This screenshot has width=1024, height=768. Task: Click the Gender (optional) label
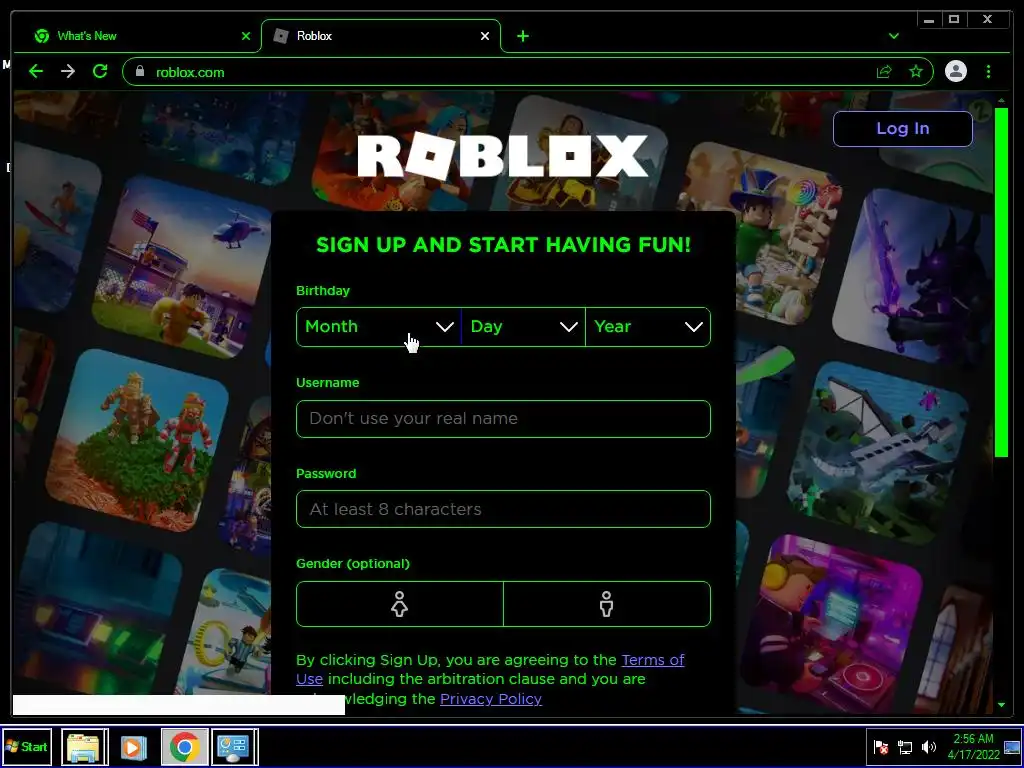pyautogui.click(x=353, y=564)
